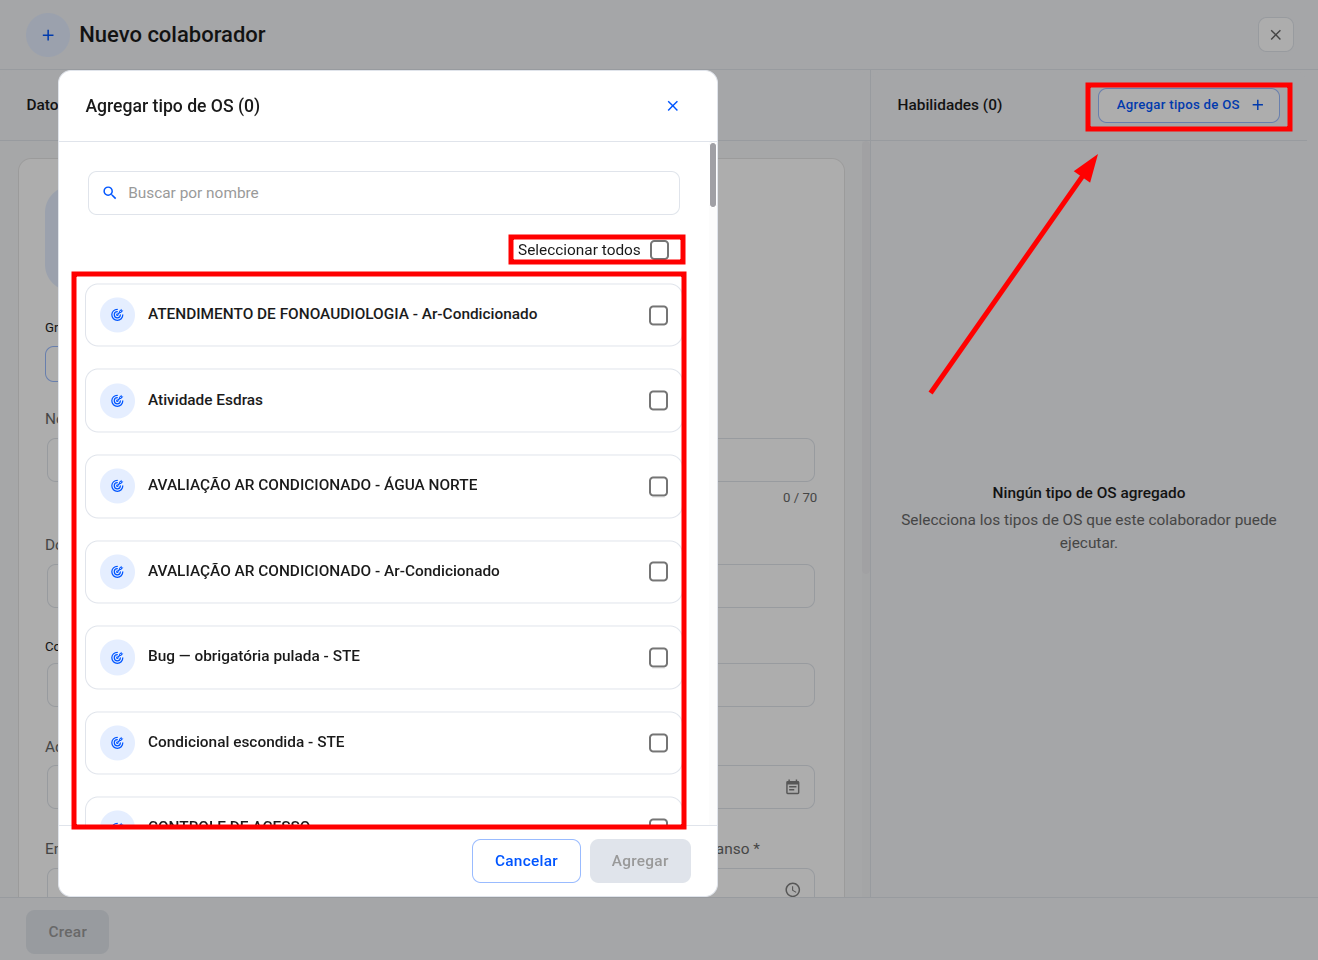The image size is (1318, 960).
Task: Close the Nuevo colaborador panel
Action: point(1276,35)
